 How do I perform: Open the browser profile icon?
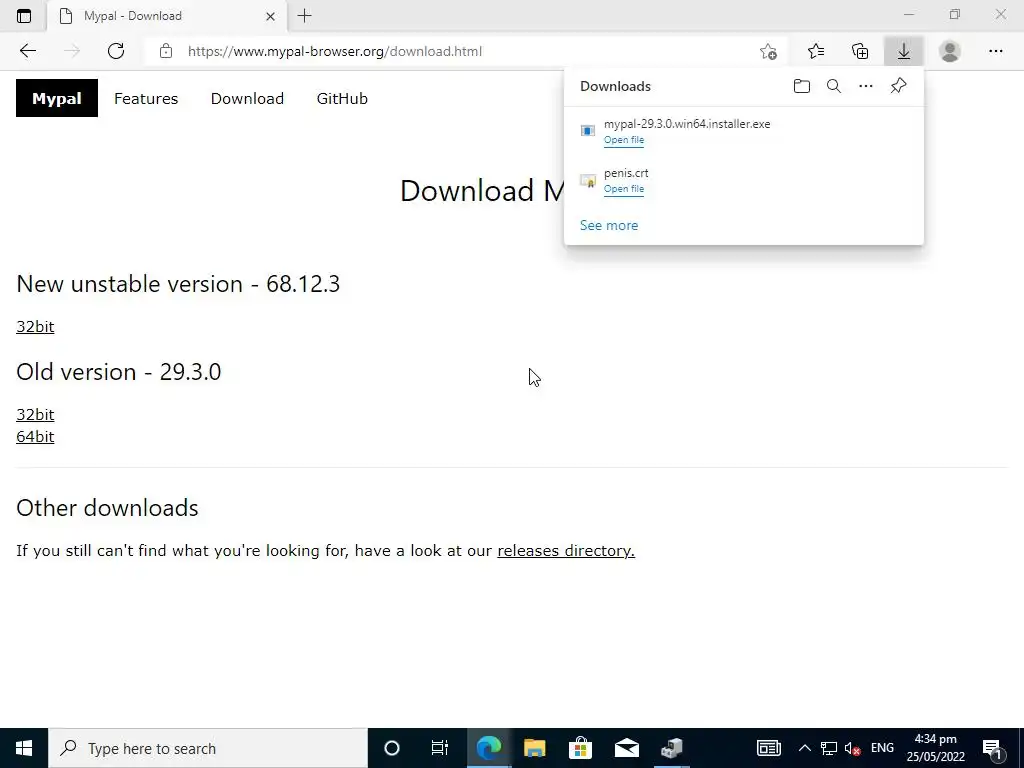click(950, 51)
